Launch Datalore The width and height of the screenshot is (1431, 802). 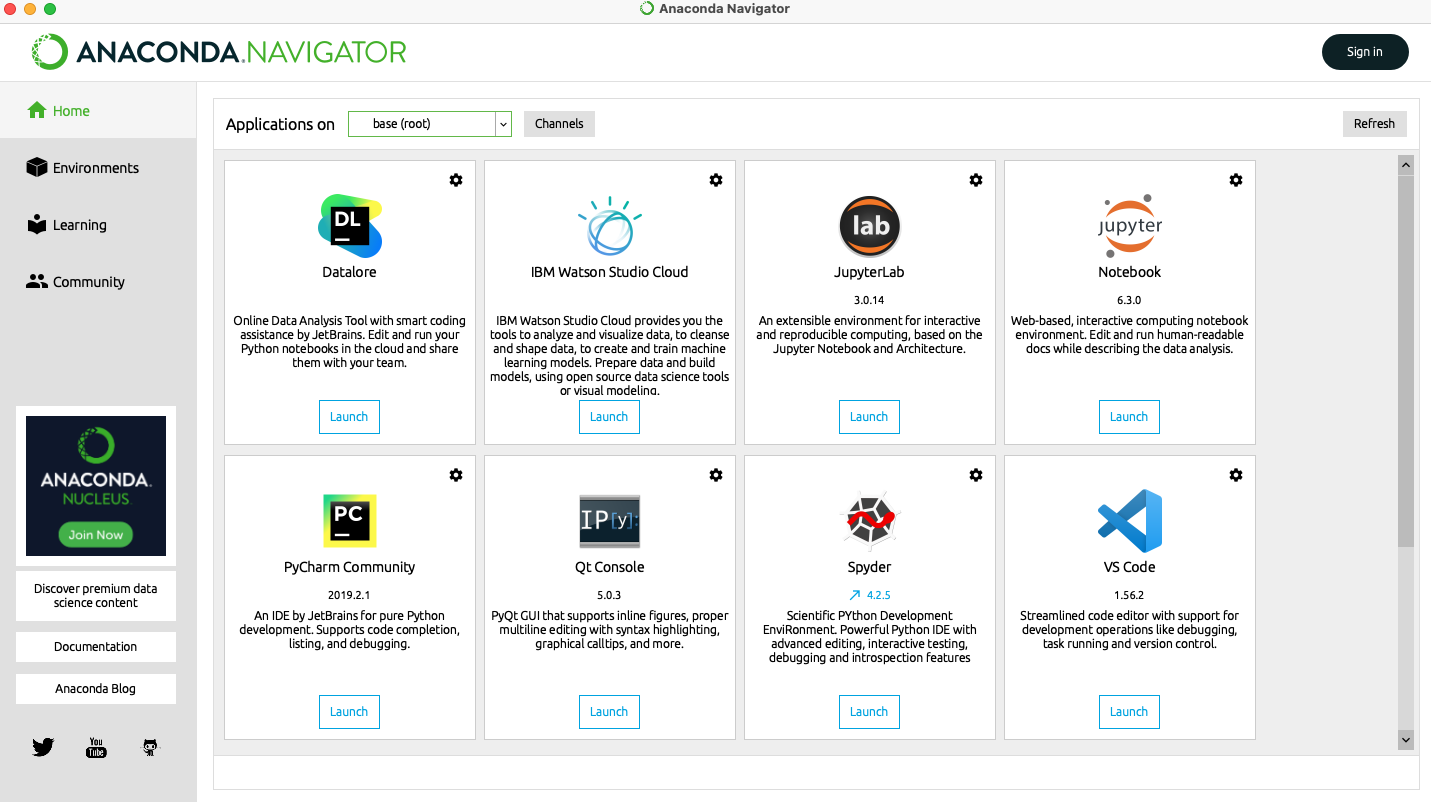point(349,417)
